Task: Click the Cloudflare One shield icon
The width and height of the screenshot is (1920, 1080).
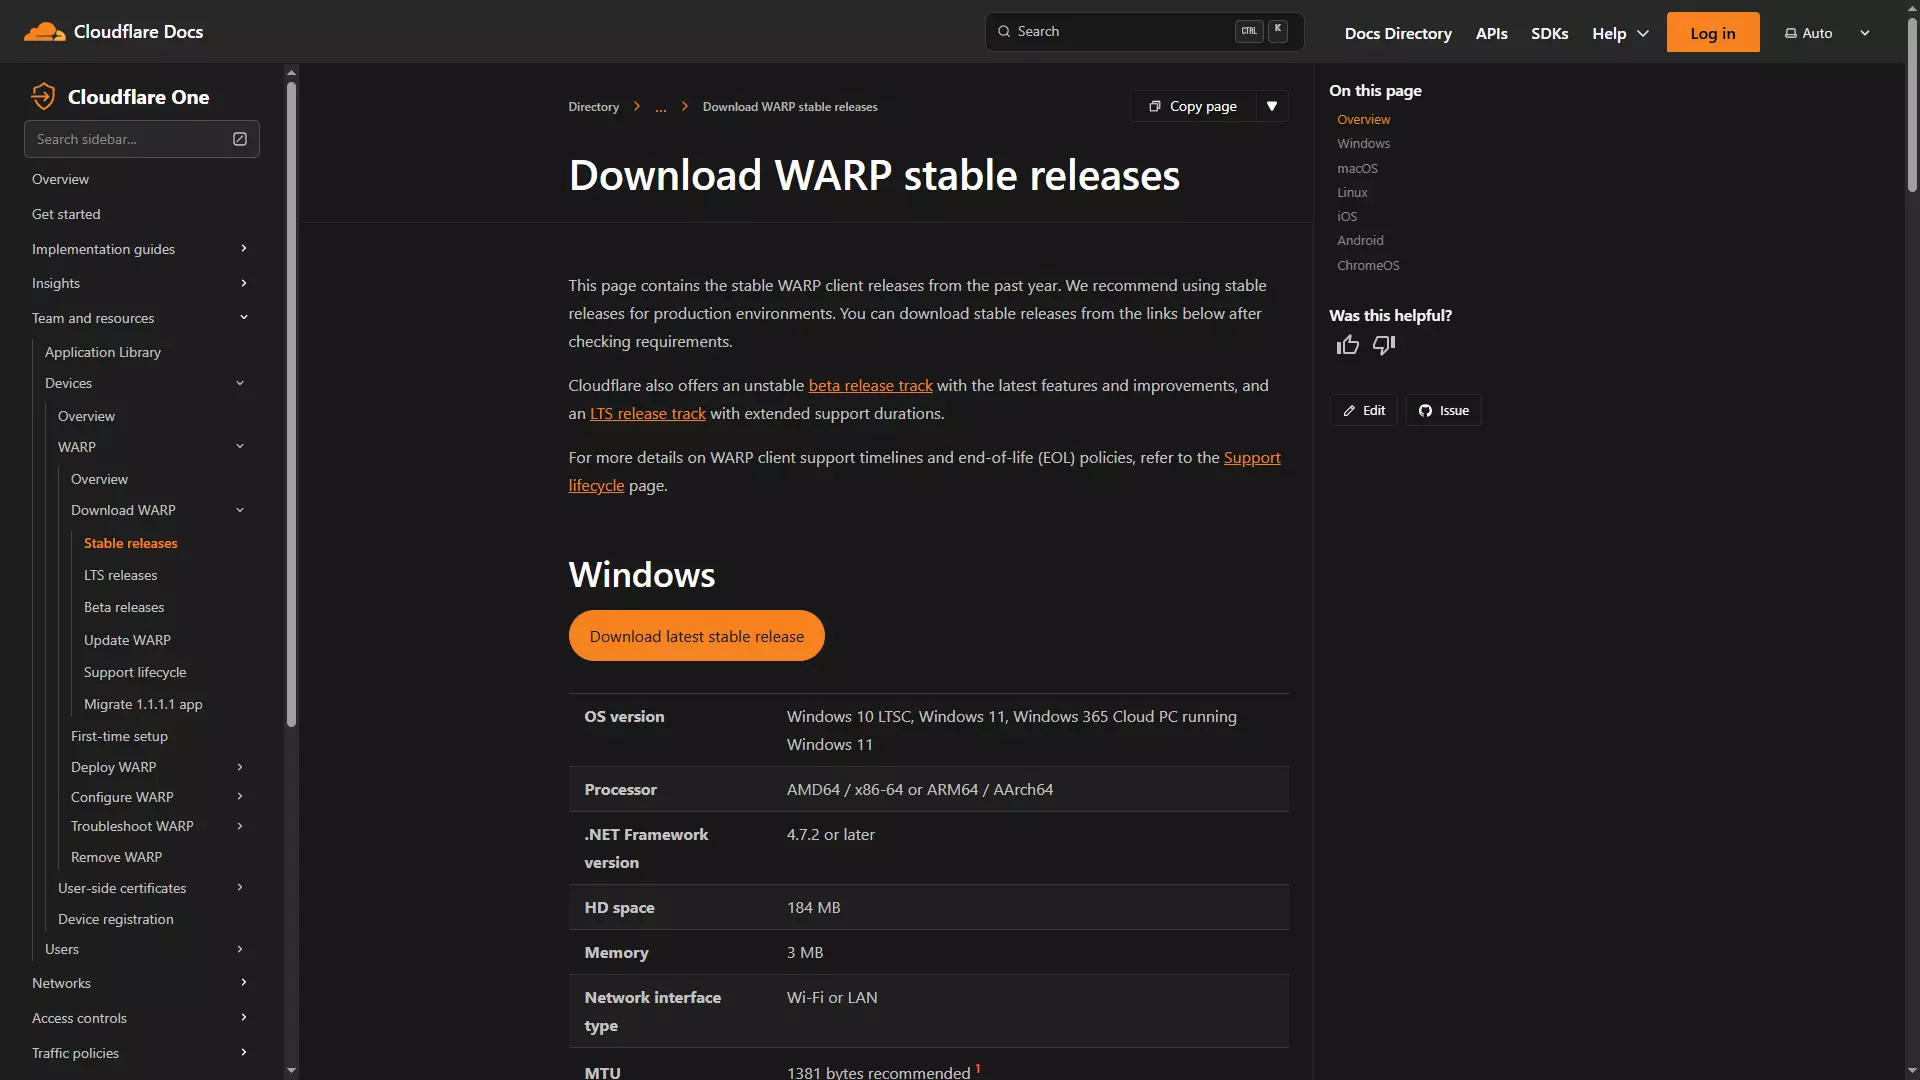Action: (x=43, y=96)
